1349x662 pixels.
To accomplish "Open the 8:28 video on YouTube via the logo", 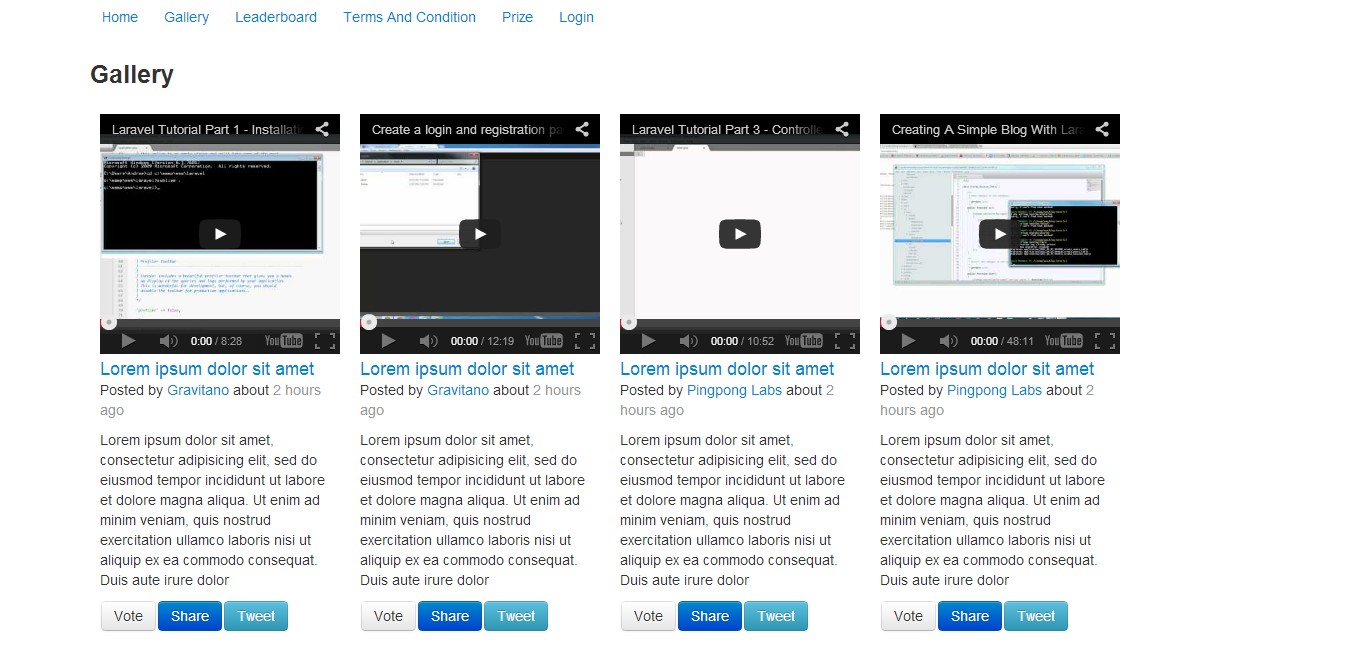I will tap(284, 341).
